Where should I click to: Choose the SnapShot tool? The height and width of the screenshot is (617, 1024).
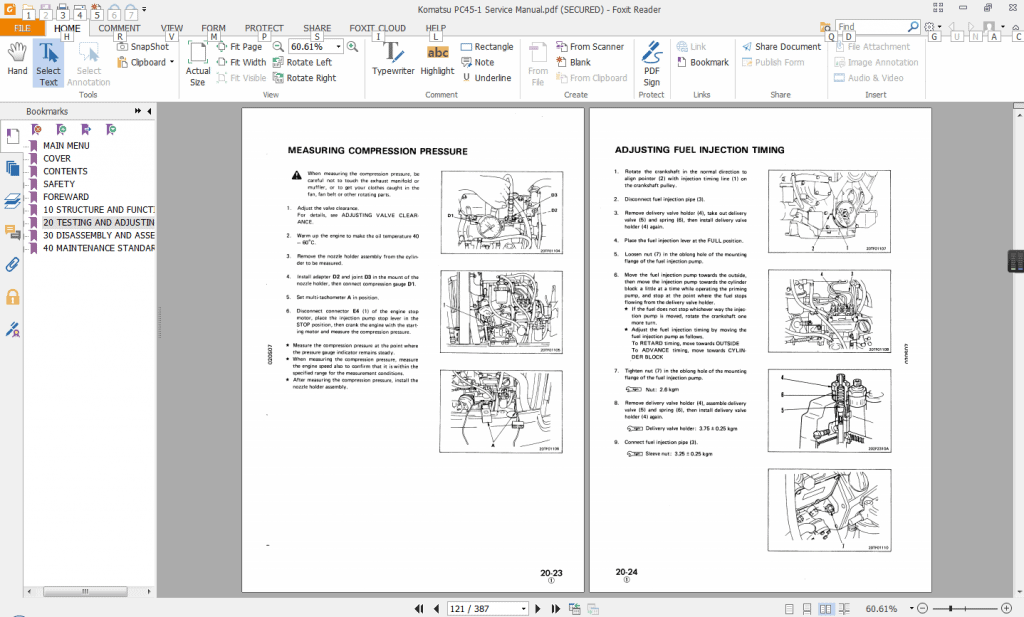(143, 46)
